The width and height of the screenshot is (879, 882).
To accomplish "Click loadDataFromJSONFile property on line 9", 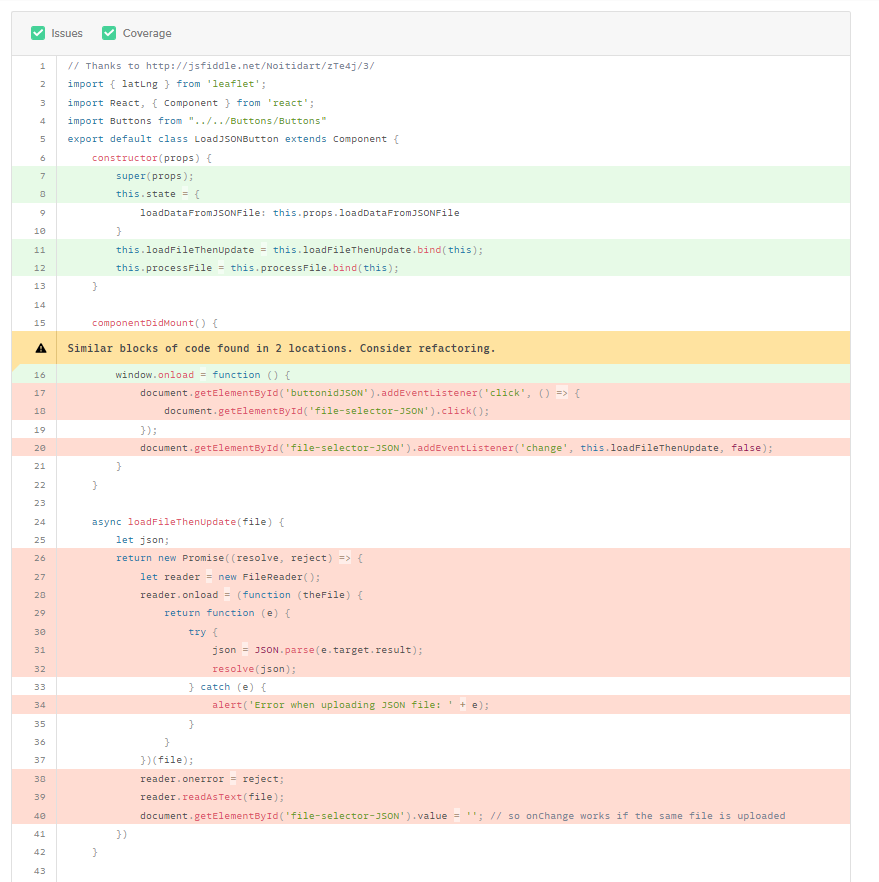I will coord(200,213).
